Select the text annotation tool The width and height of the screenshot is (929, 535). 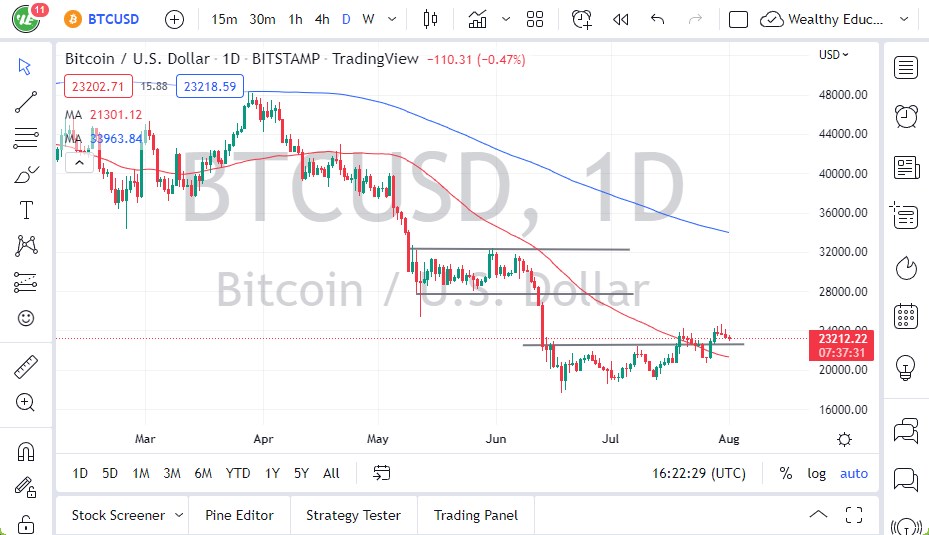[26, 210]
